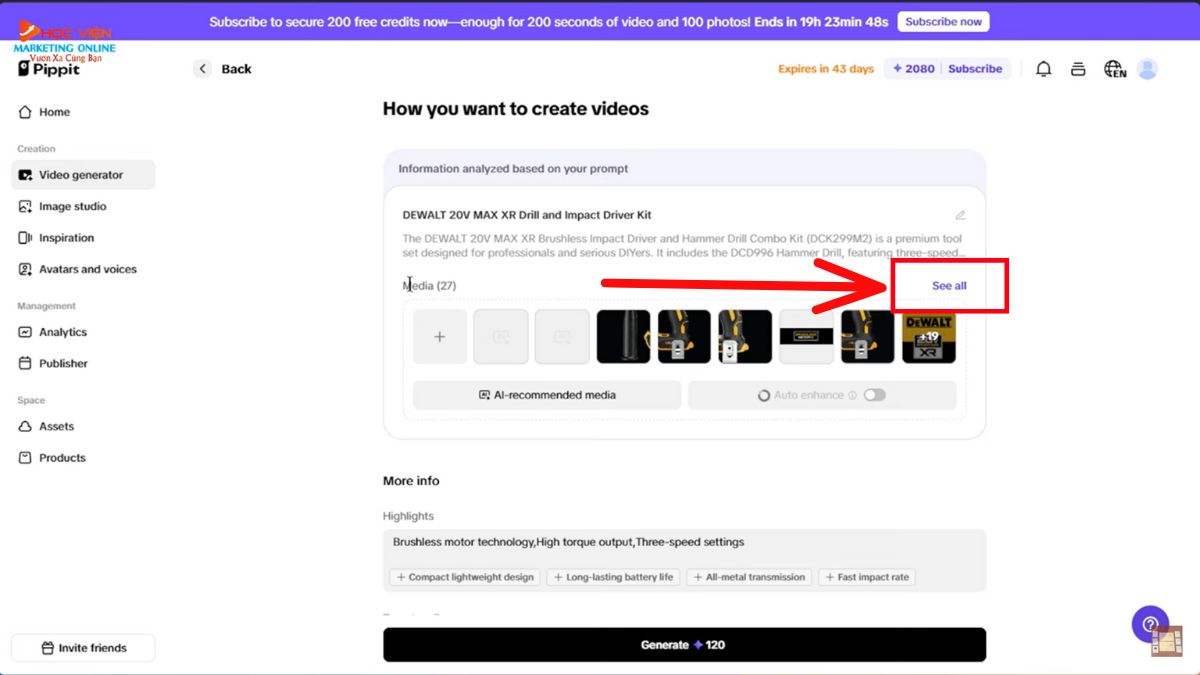Click the Pippit logo

coord(49,69)
